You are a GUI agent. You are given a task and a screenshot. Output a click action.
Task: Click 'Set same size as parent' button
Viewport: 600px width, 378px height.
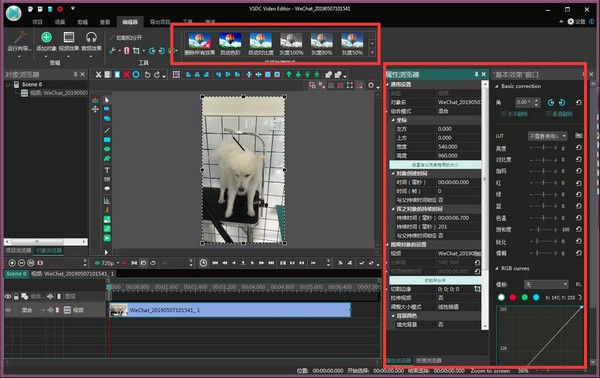(435, 165)
